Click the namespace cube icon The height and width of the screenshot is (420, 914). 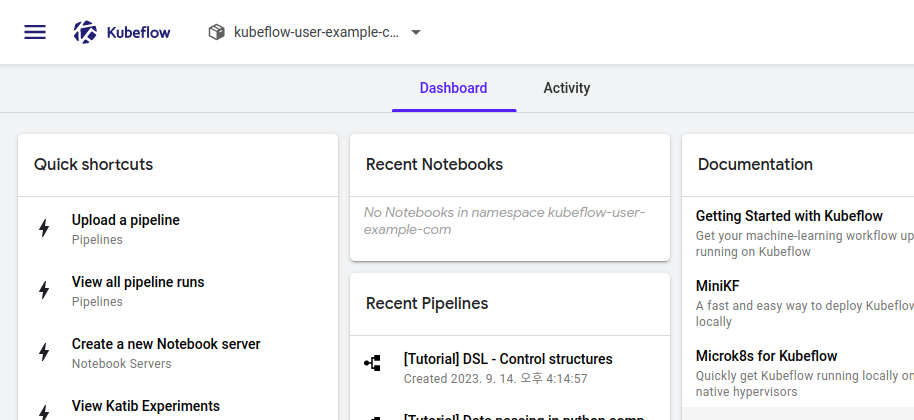click(x=216, y=32)
